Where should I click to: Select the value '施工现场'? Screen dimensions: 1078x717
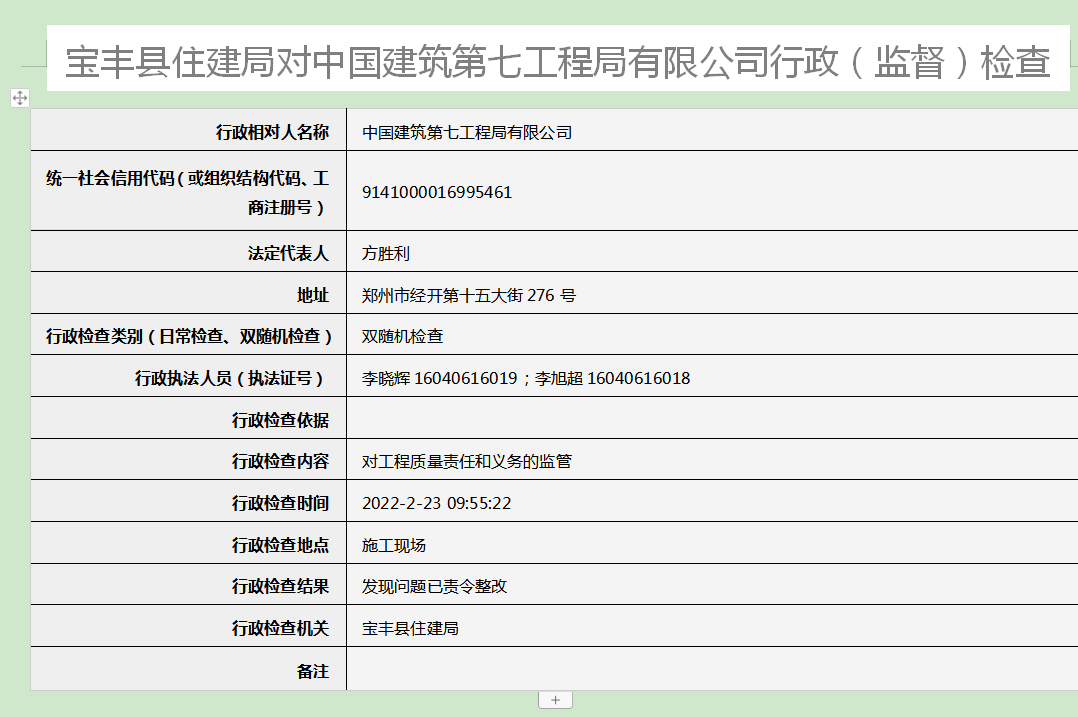click(x=394, y=545)
